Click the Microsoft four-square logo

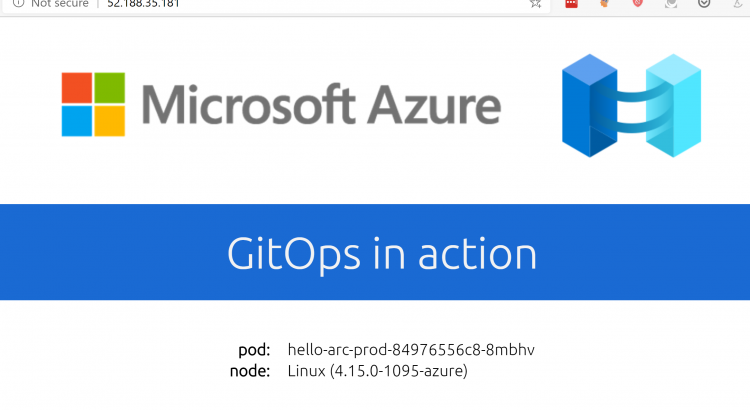(93, 104)
